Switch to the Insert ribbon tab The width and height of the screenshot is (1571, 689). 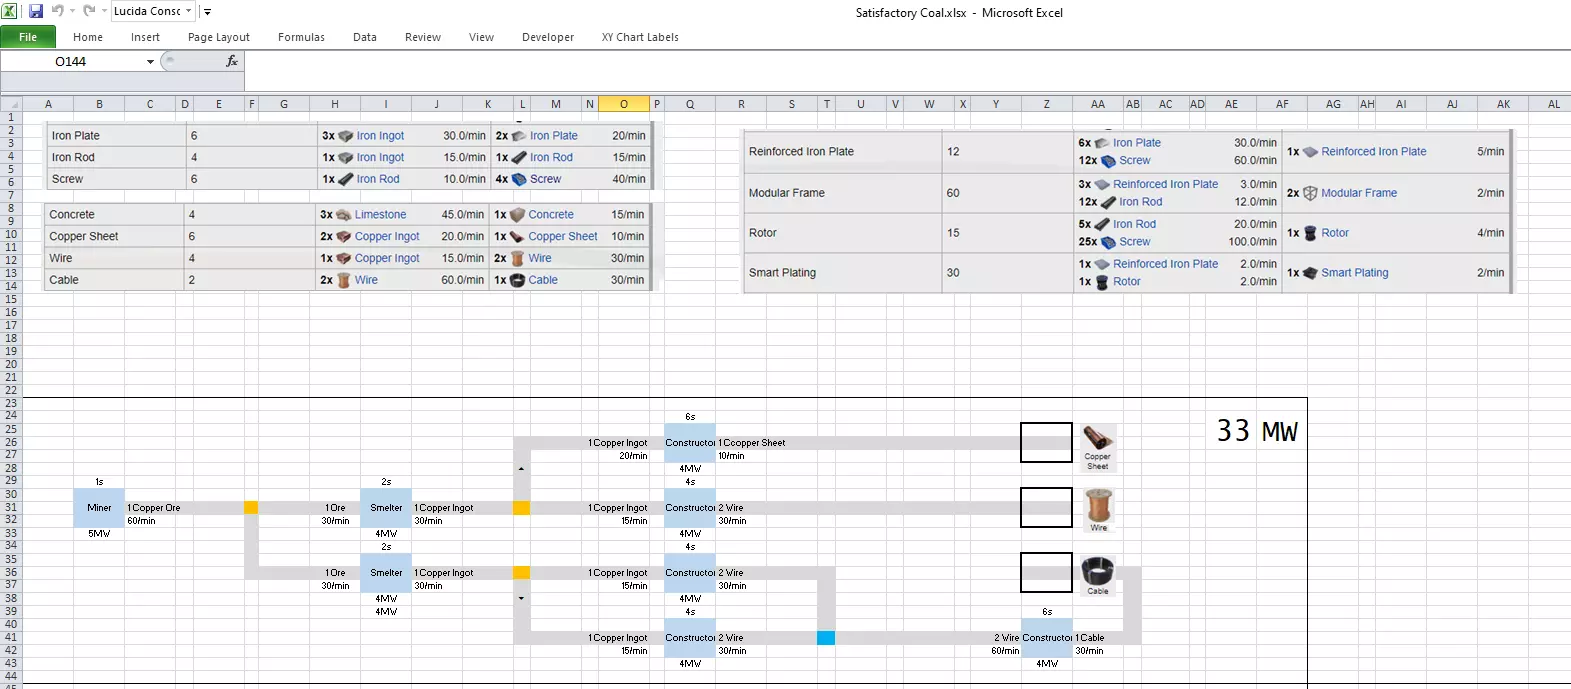coord(145,37)
